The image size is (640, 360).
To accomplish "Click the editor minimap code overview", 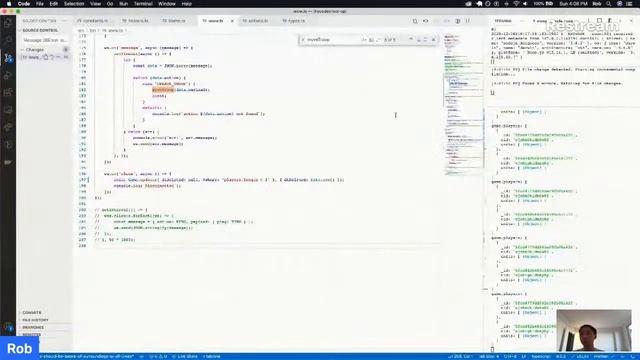I will point(462,105).
